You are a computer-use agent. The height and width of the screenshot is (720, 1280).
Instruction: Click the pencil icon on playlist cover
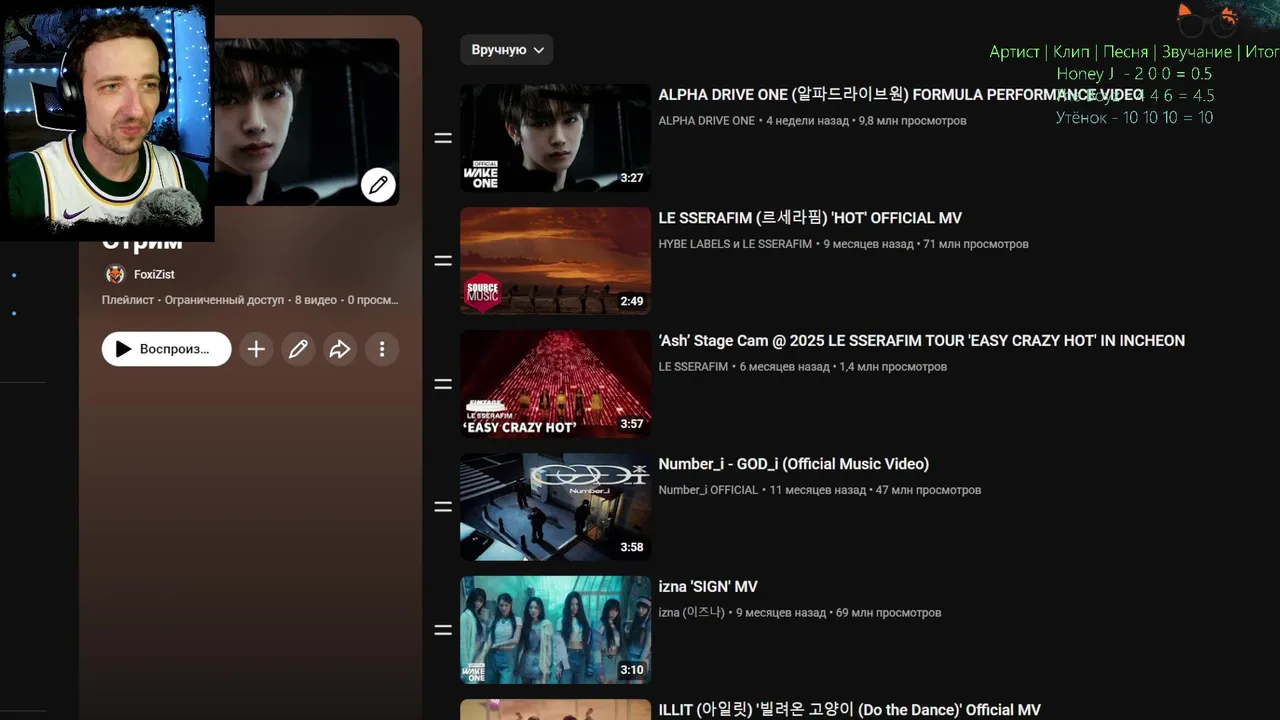click(x=378, y=185)
